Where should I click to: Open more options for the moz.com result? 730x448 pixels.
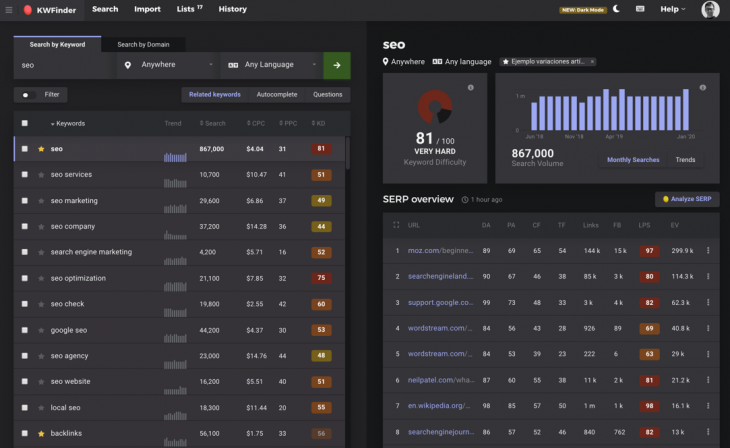click(708, 250)
